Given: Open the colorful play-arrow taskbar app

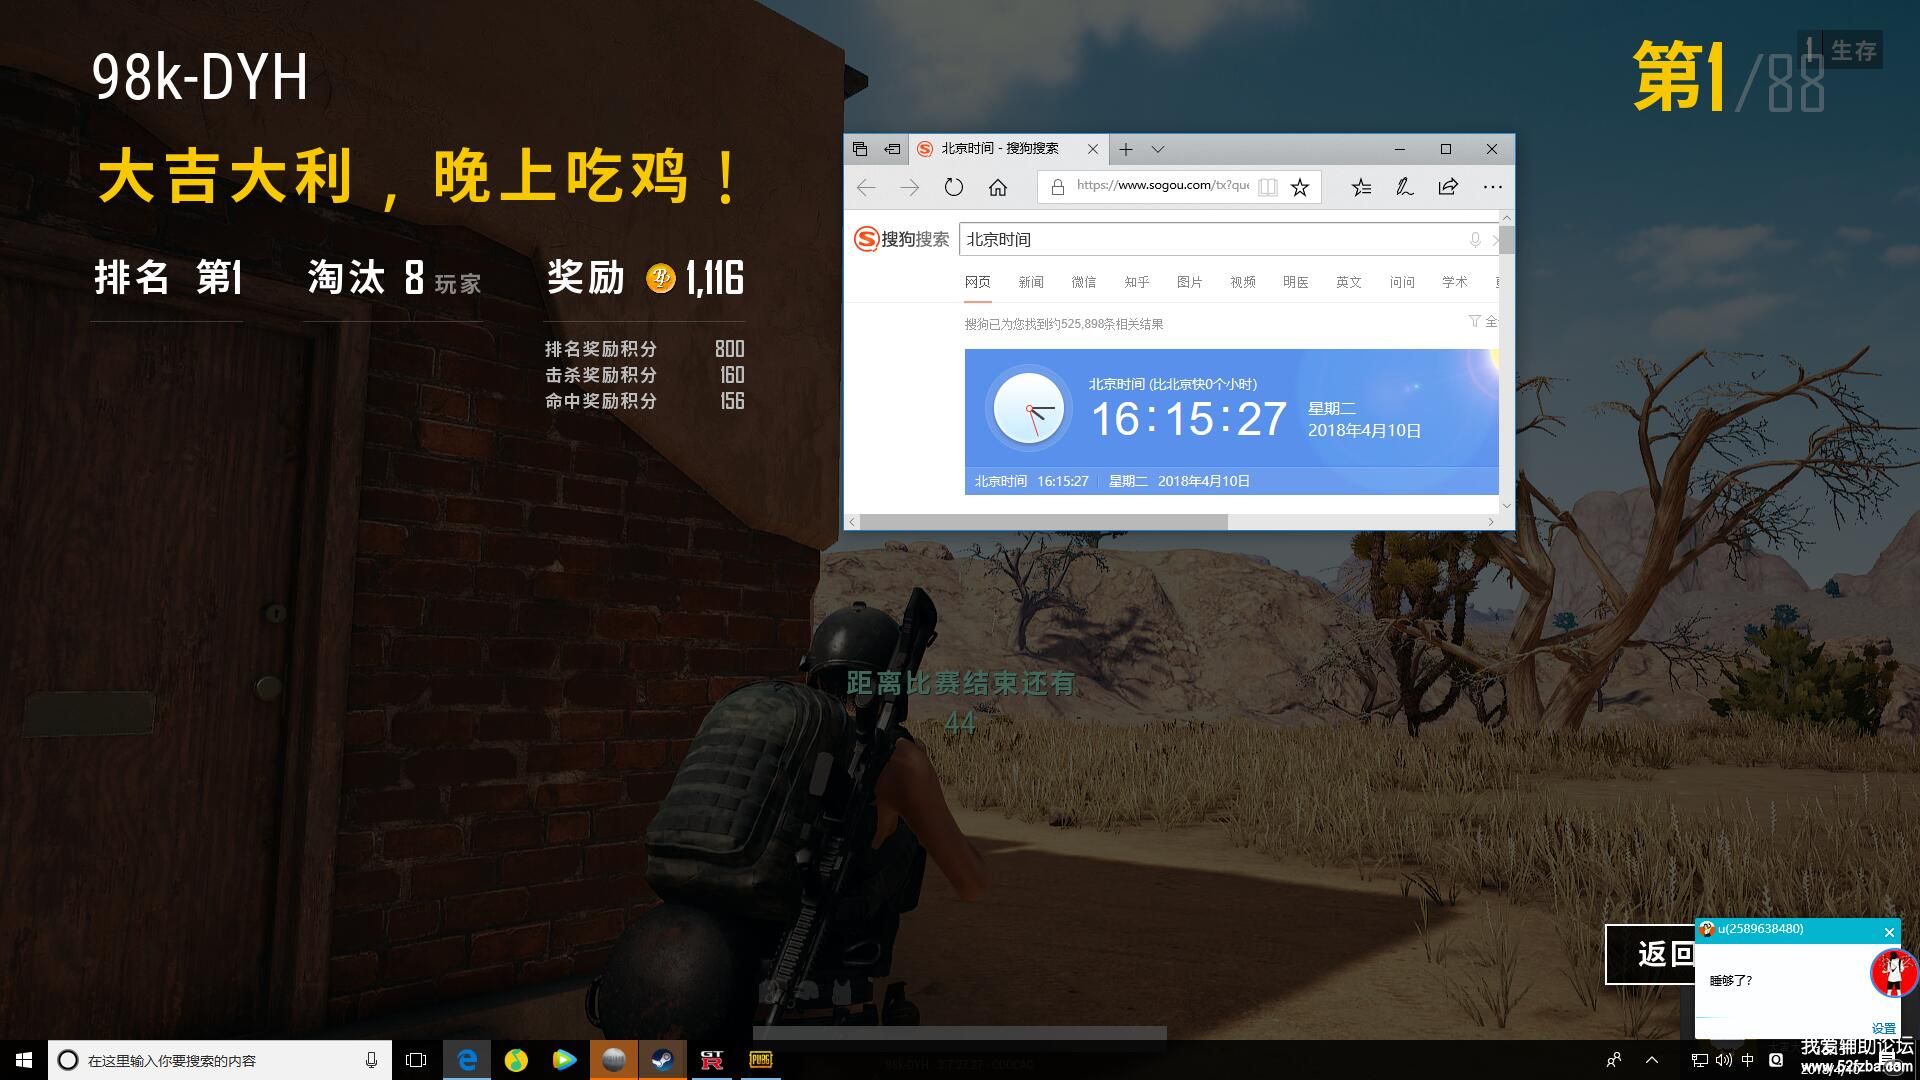Looking at the screenshot, I should click(565, 1060).
